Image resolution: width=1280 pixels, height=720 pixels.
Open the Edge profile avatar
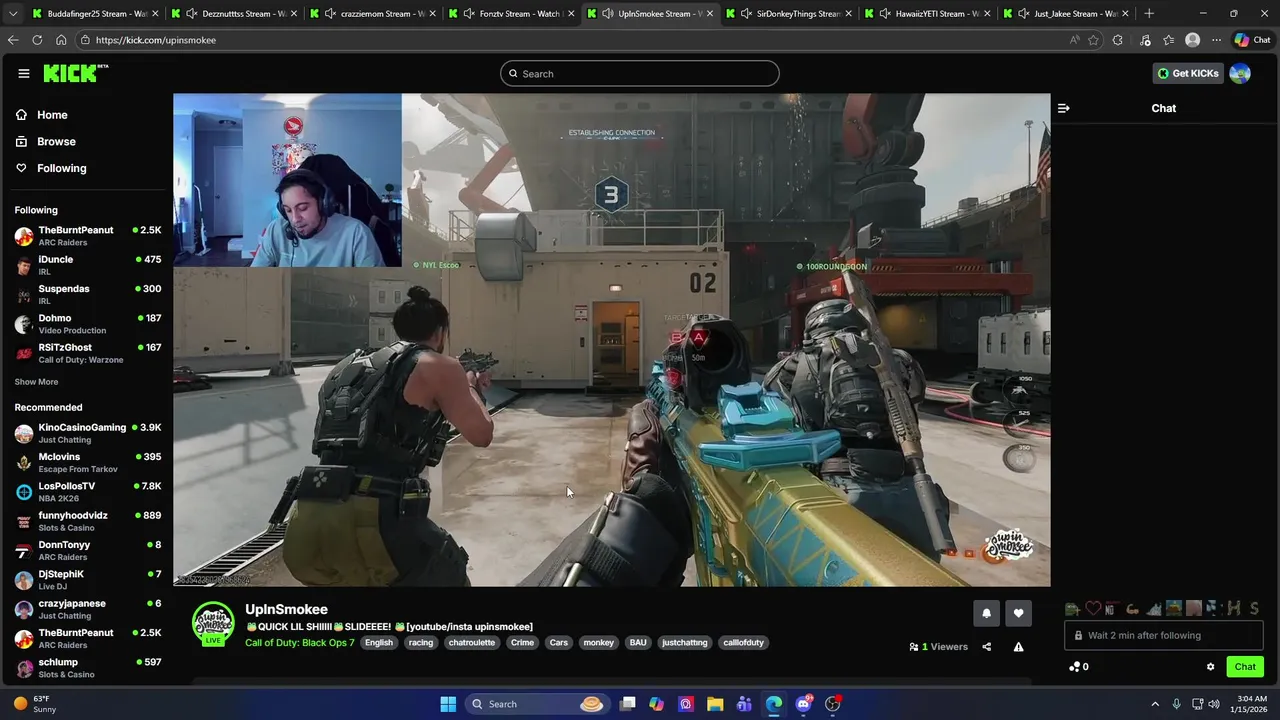[1192, 40]
